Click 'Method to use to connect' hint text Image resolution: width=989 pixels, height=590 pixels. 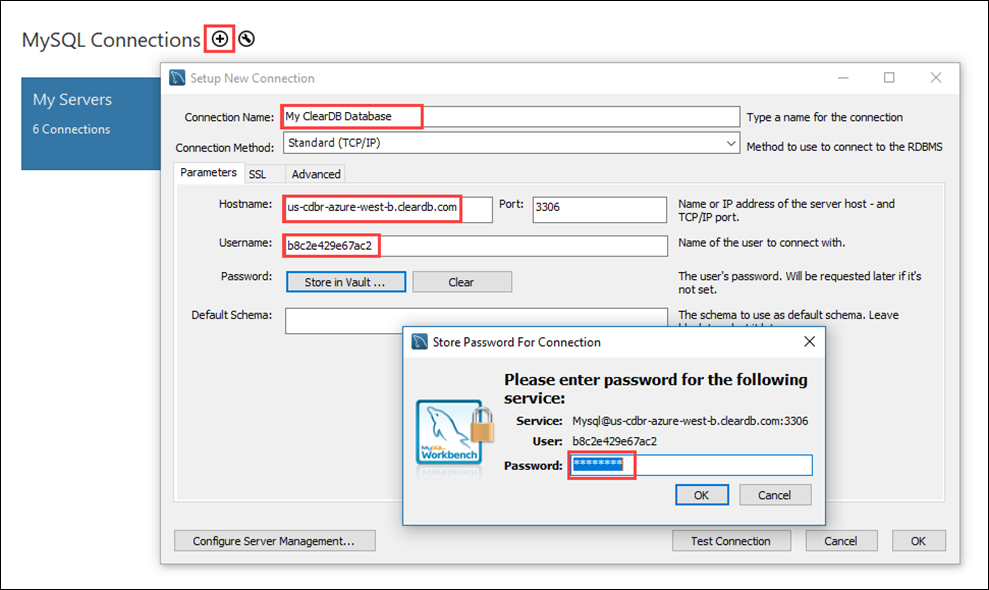point(845,147)
